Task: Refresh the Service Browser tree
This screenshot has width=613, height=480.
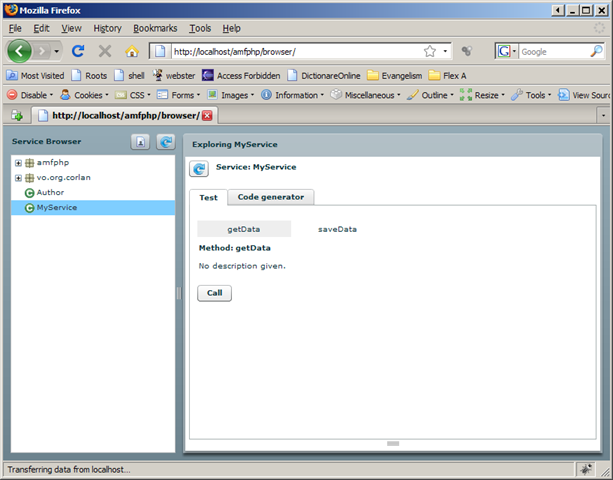Action: [x=166, y=142]
